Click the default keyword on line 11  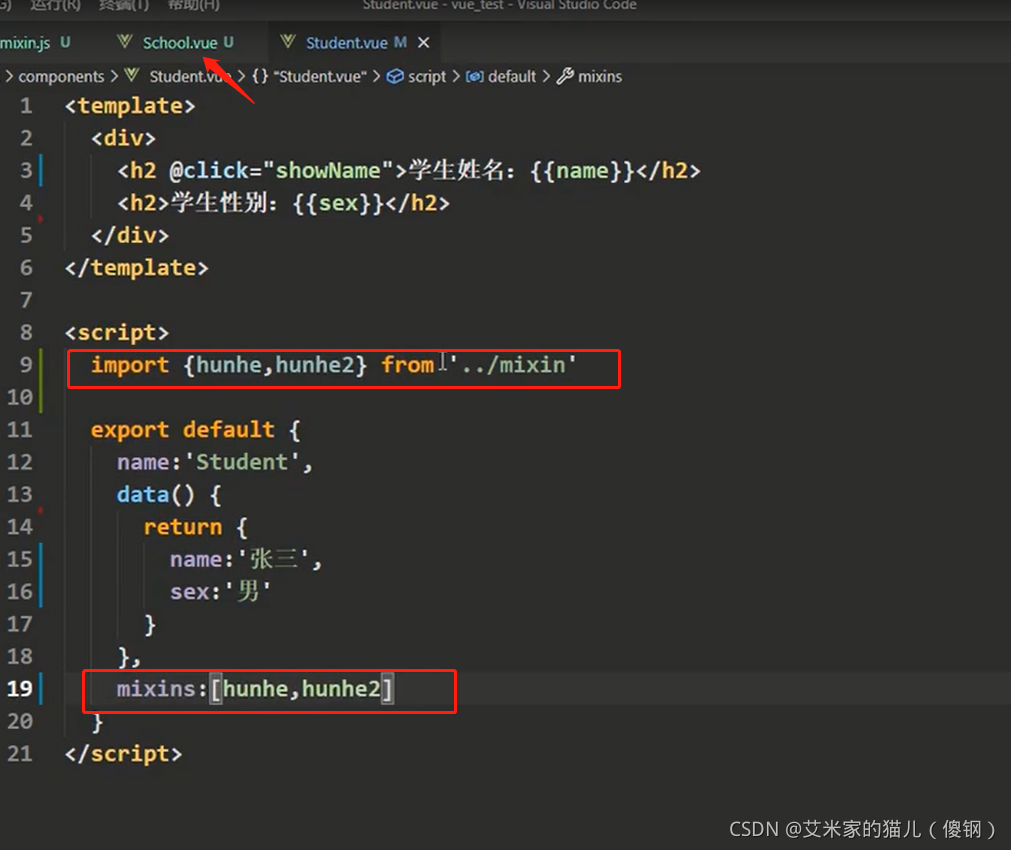pyautogui.click(x=228, y=430)
